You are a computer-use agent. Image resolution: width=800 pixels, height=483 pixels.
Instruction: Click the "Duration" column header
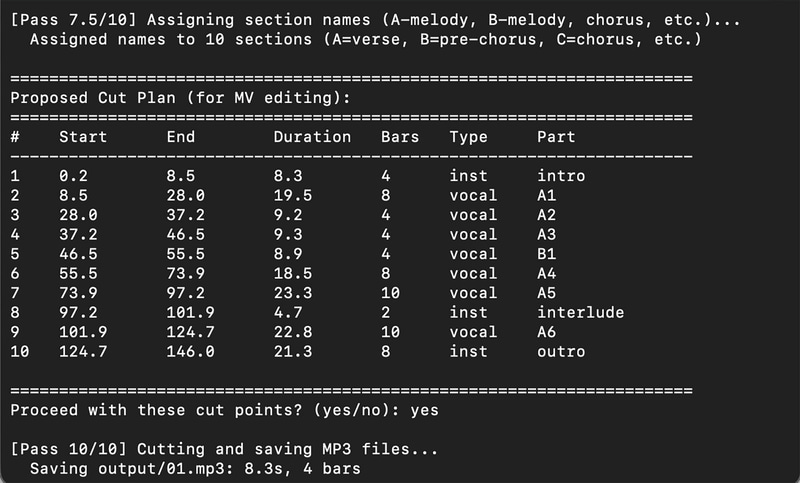click(312, 136)
